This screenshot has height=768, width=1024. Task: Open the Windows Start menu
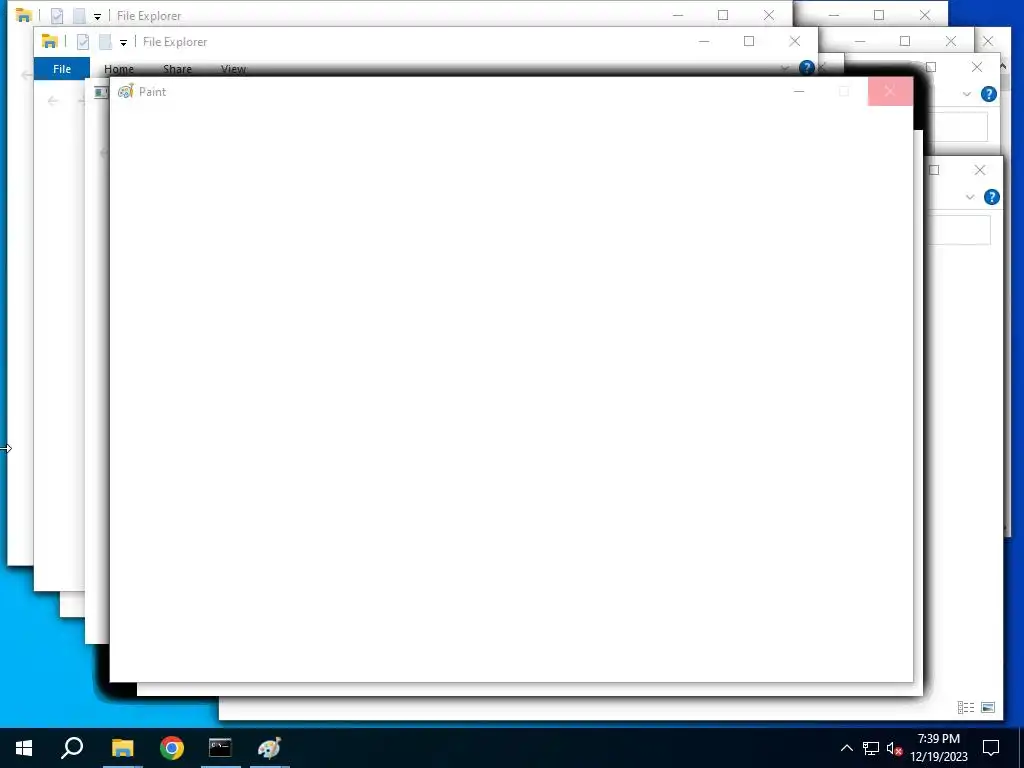[x=24, y=748]
